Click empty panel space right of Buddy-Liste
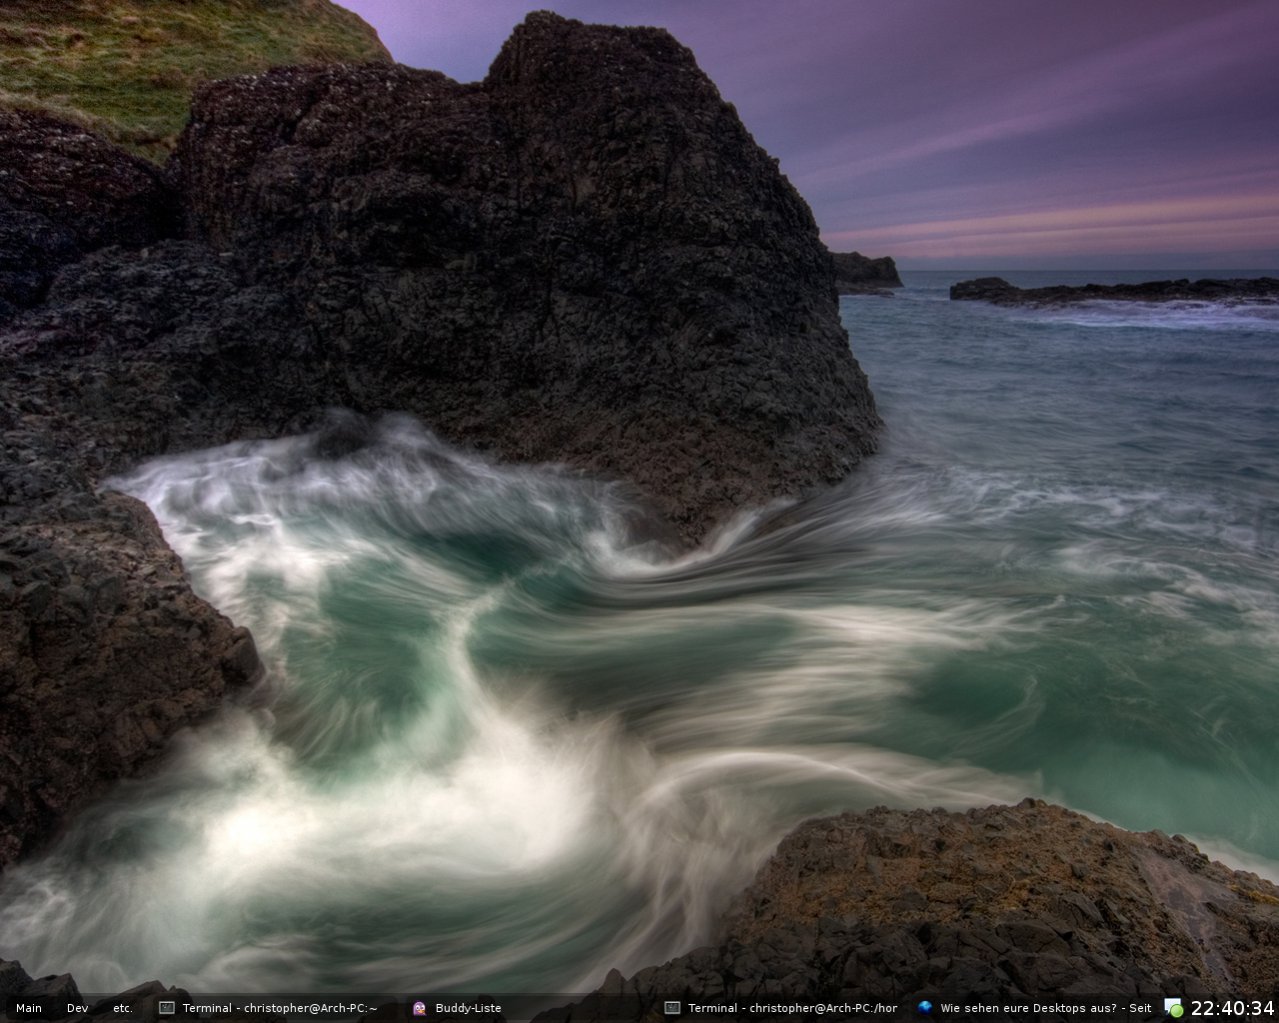 pyautogui.click(x=580, y=1008)
